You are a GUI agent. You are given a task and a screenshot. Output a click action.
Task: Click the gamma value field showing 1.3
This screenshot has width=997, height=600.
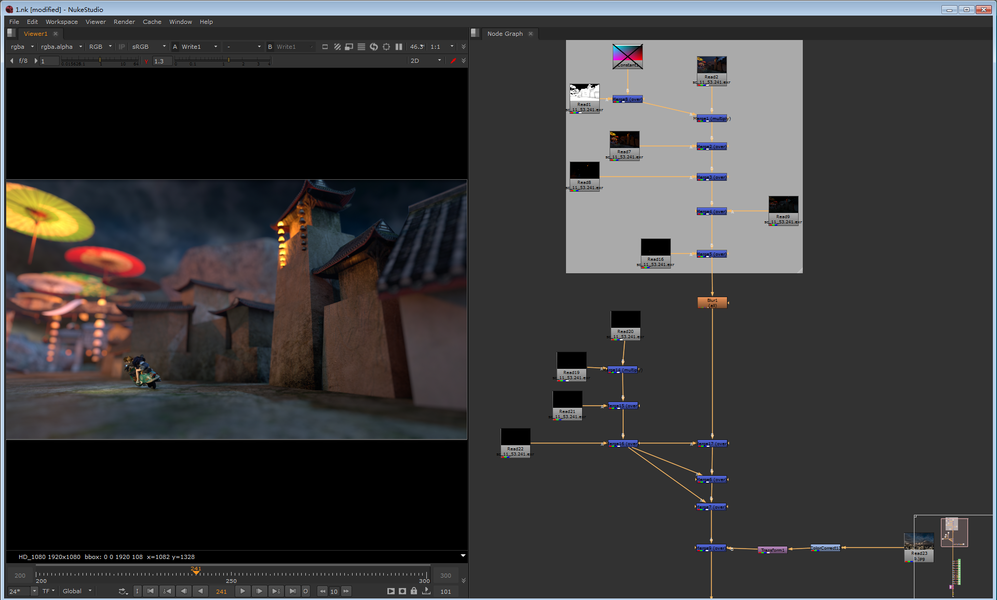click(162, 61)
